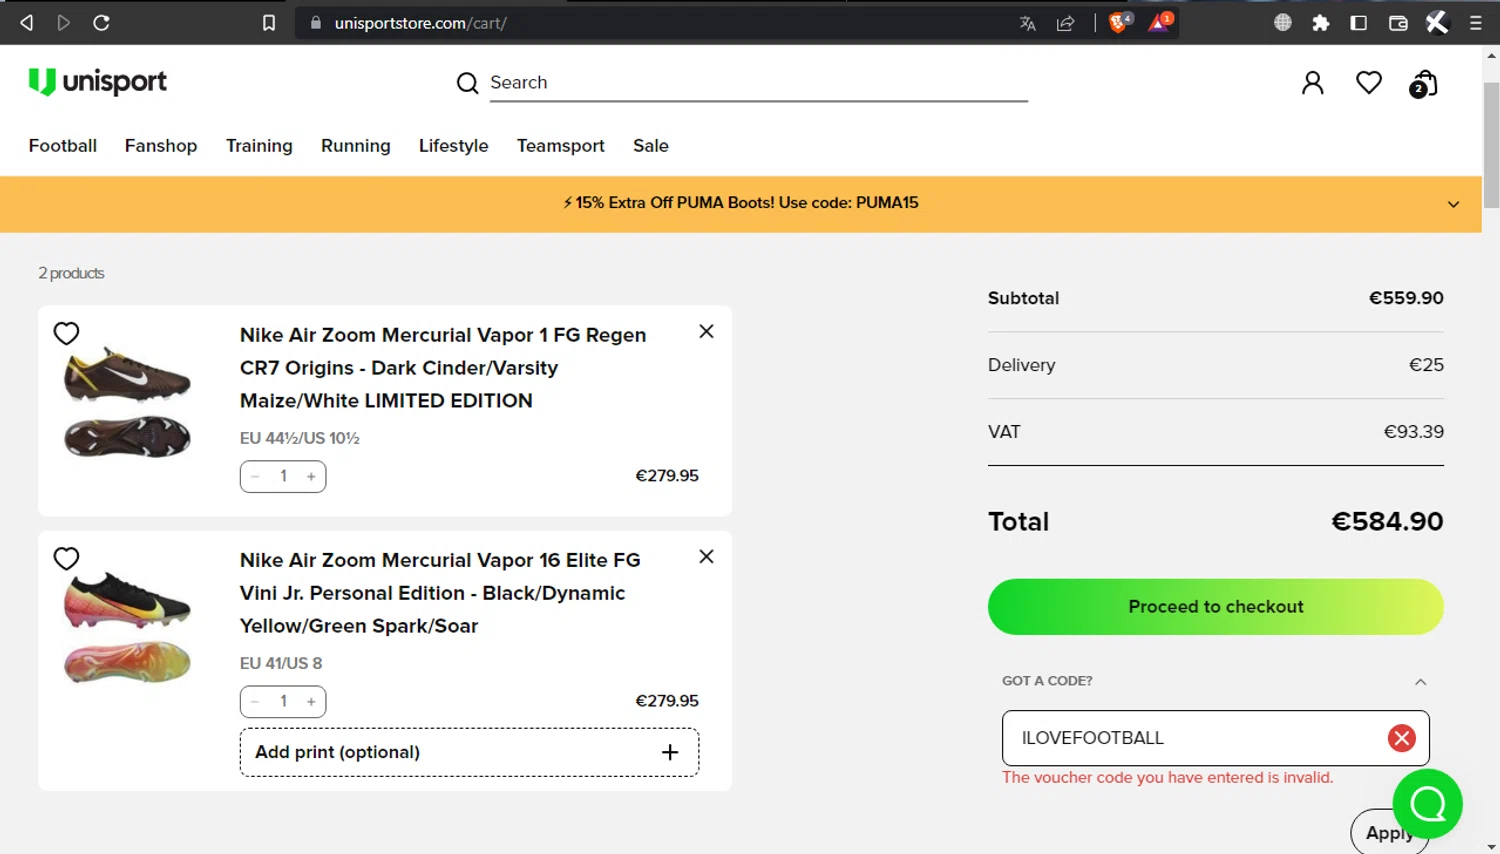Open the user account icon
Viewport: 1500px width, 854px height.
(x=1312, y=83)
